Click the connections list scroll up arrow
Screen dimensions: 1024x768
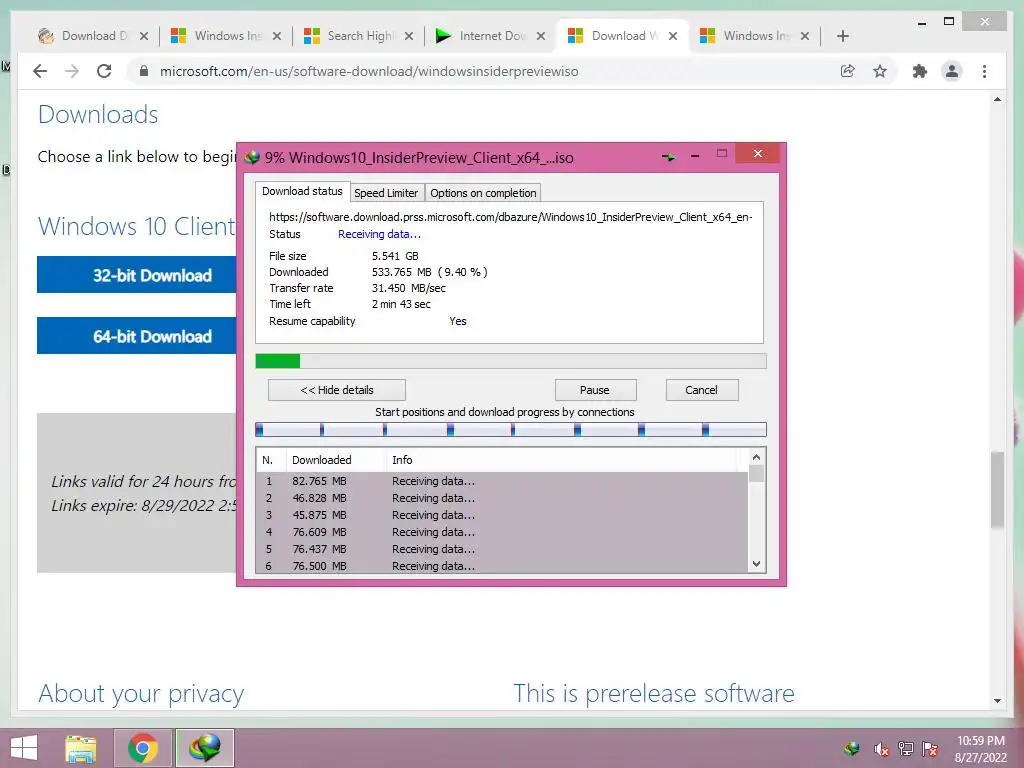point(756,457)
